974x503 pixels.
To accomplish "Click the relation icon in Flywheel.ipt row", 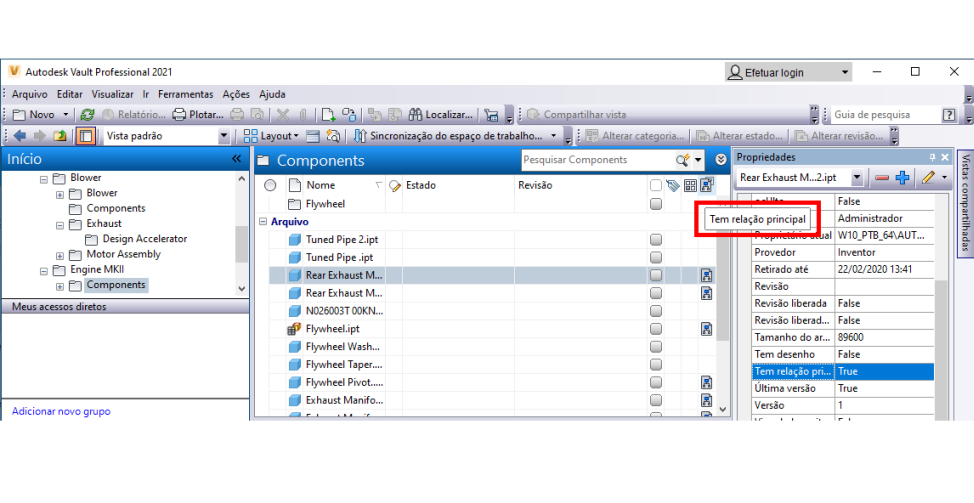I will pos(706,329).
